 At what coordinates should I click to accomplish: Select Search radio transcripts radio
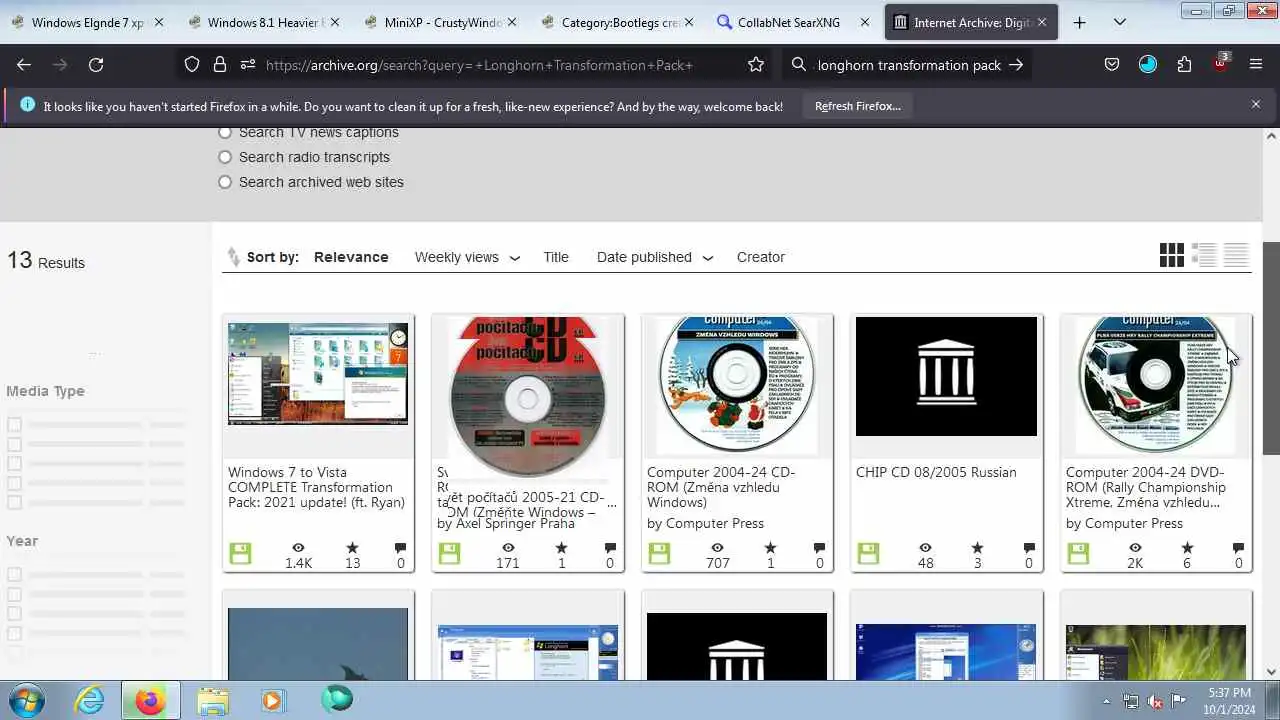tap(225, 157)
